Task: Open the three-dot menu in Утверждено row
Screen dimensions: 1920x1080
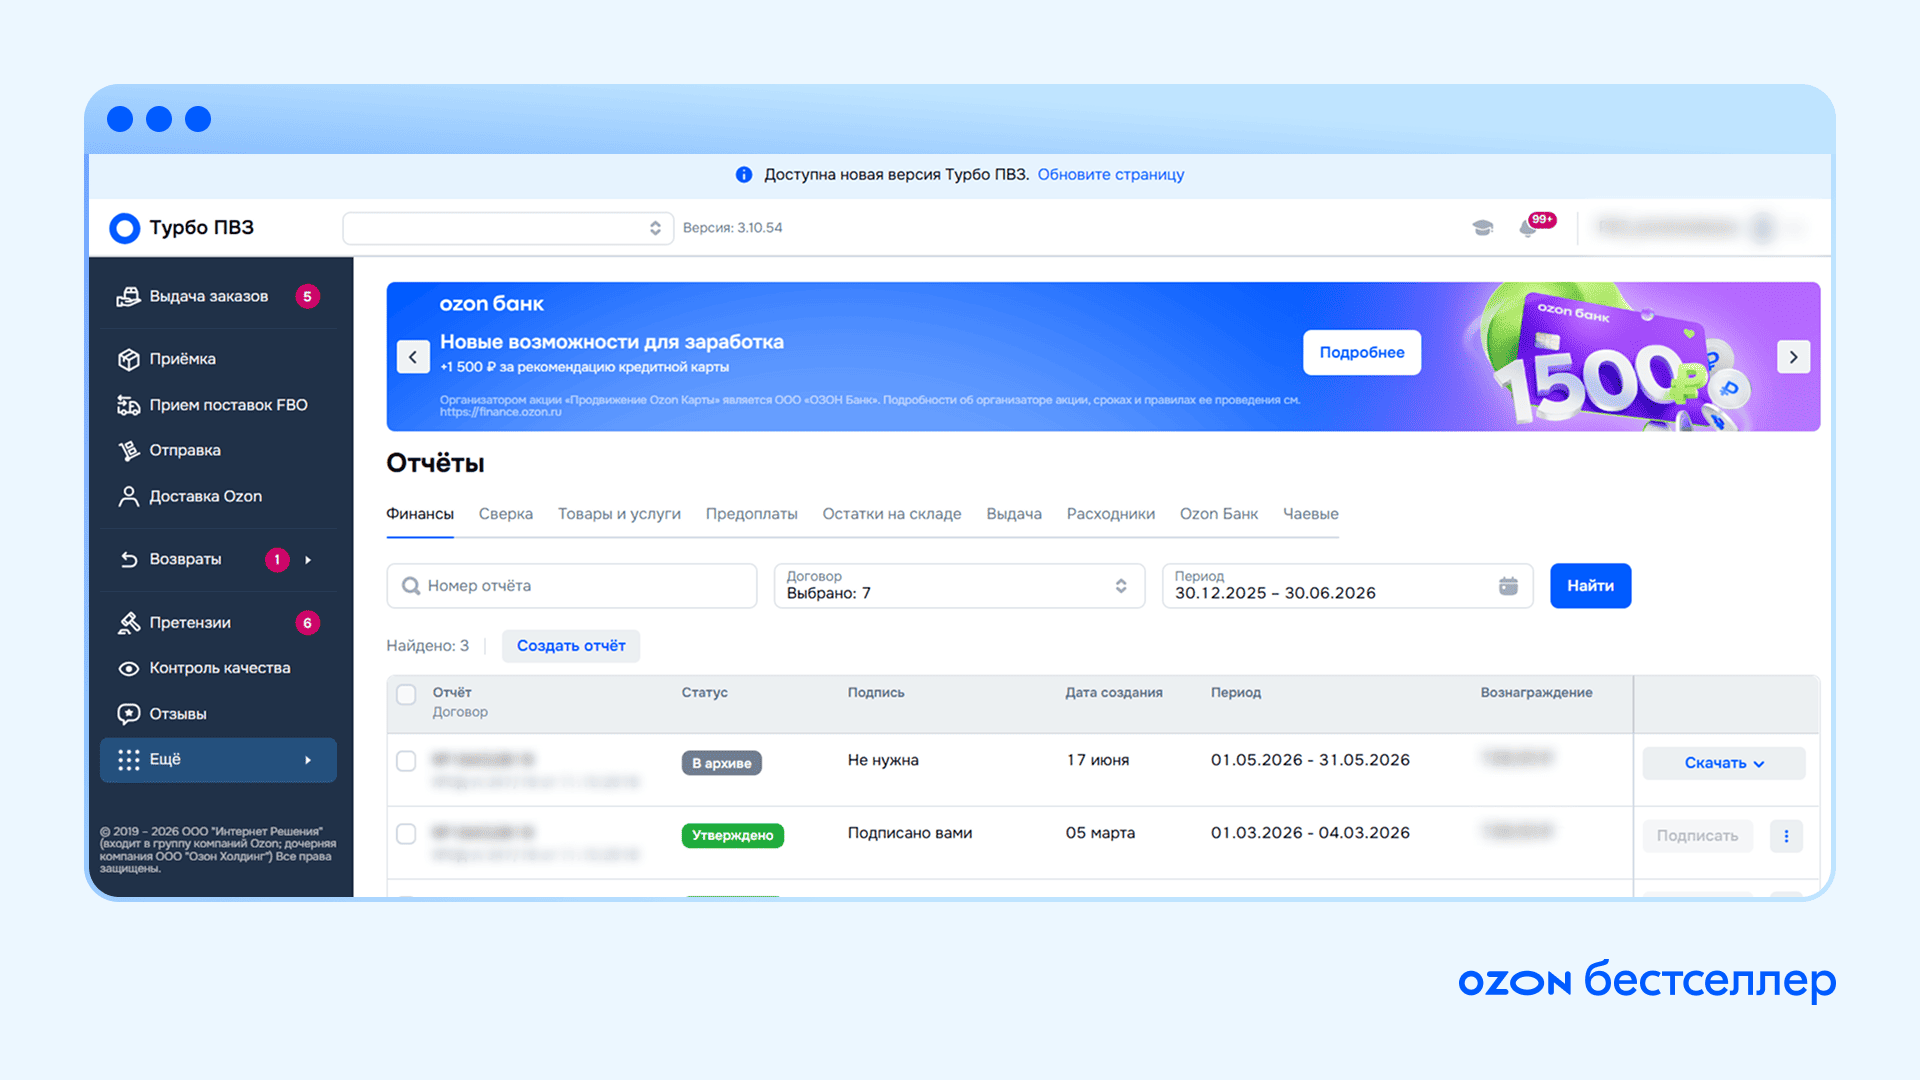Action: tap(1786, 836)
